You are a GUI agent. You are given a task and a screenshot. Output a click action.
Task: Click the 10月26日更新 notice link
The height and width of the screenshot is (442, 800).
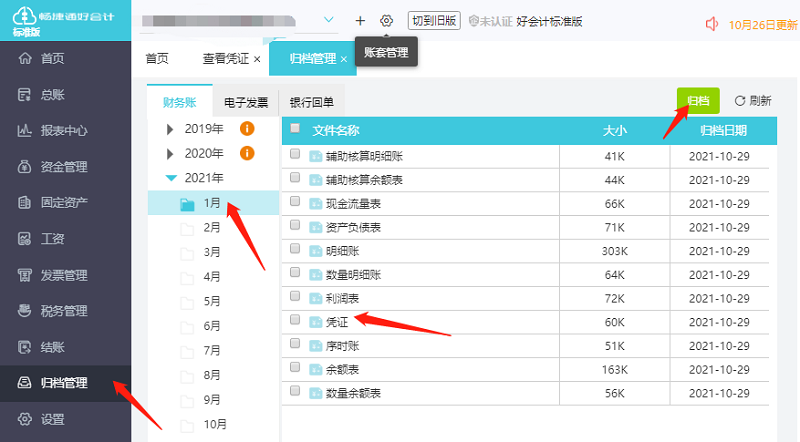point(763,25)
